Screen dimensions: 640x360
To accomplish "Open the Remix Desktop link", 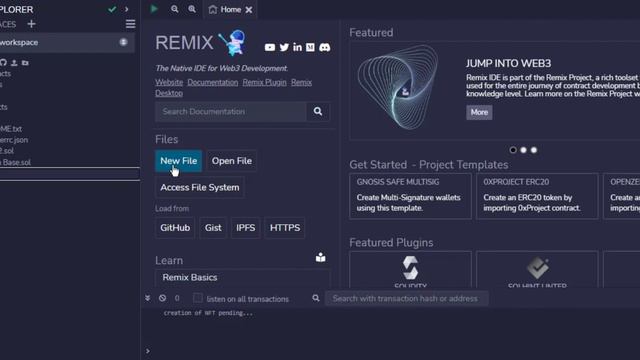I will coord(169,93).
